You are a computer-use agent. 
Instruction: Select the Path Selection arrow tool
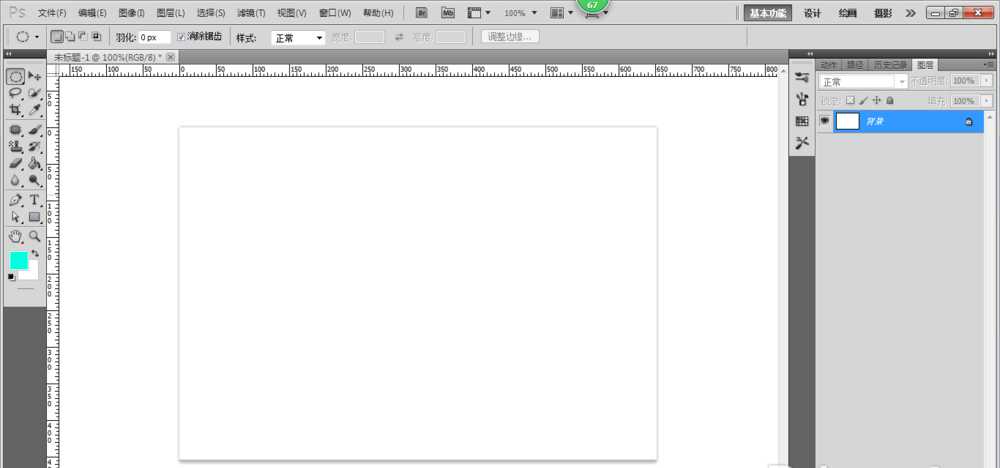[x=16, y=217]
